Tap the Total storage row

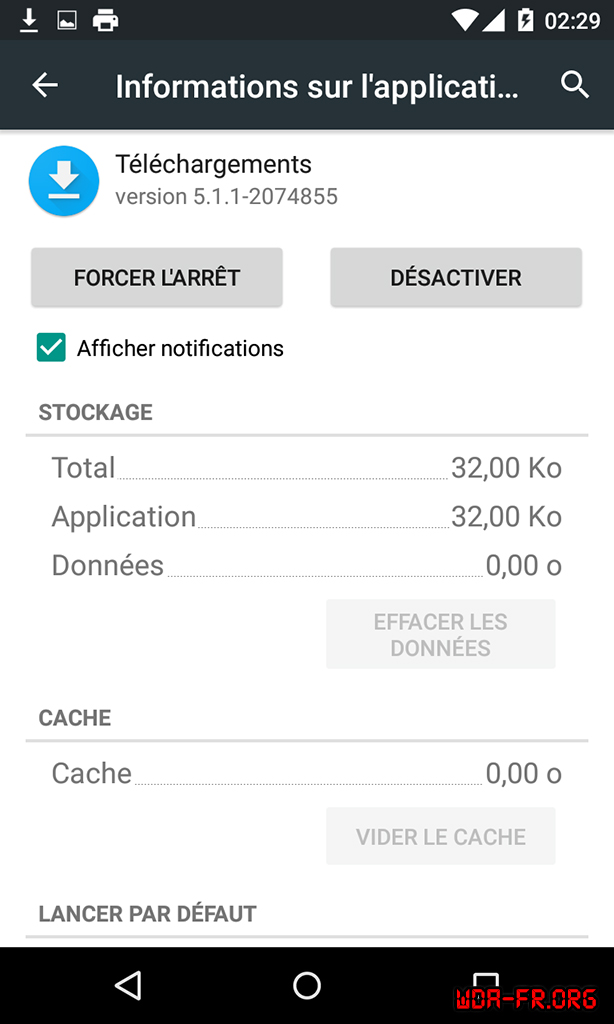coord(306,468)
